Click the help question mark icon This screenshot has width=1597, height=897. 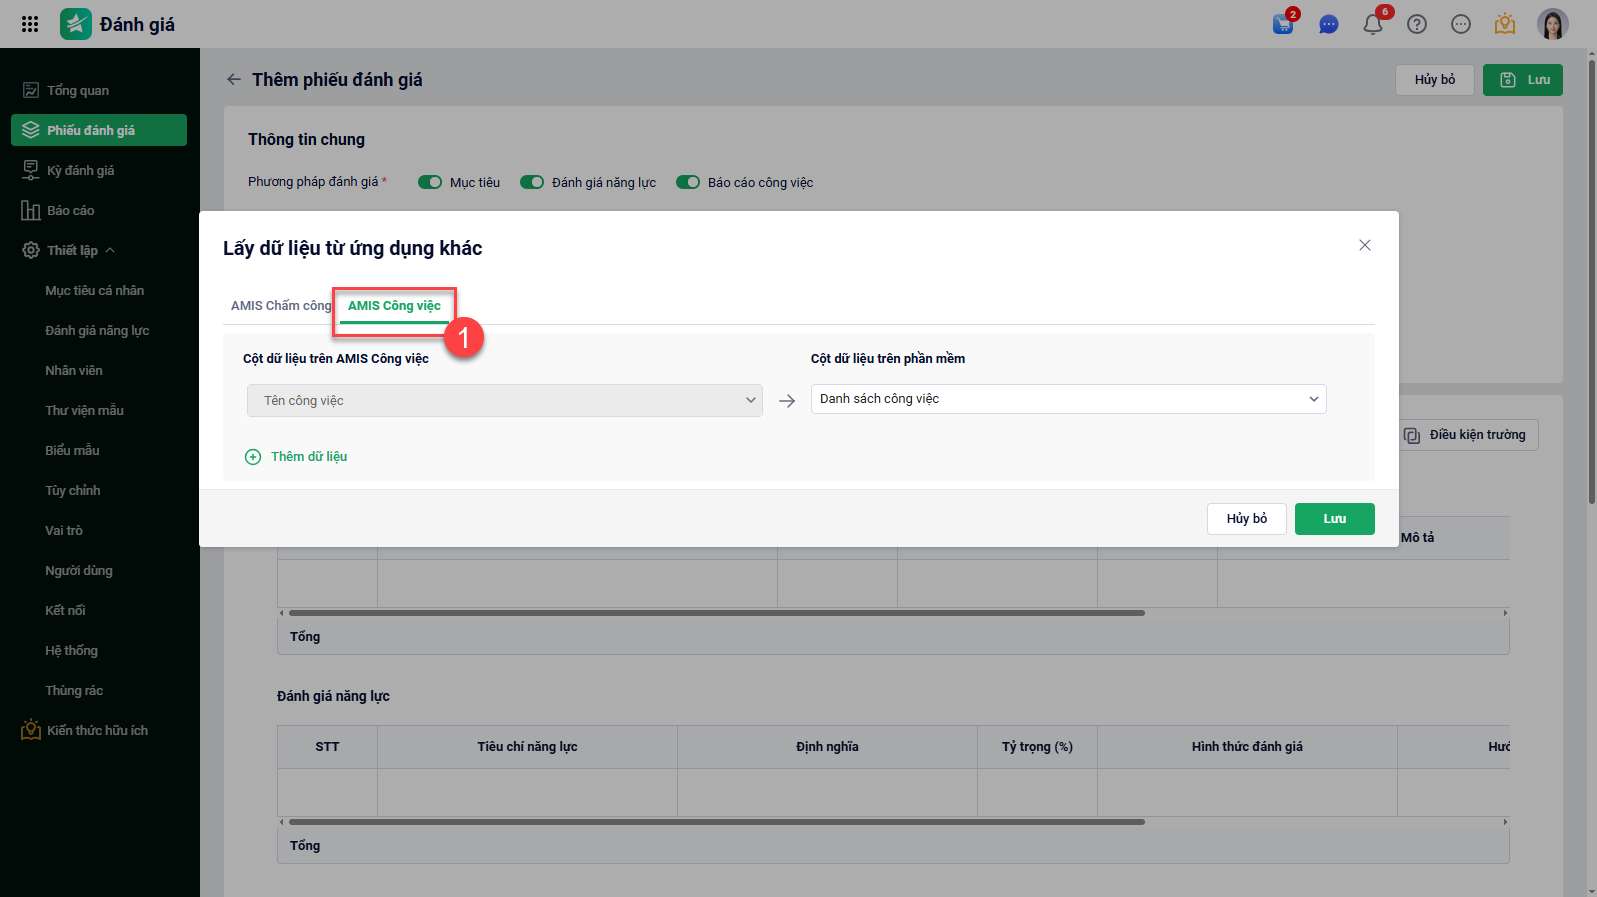1417,24
